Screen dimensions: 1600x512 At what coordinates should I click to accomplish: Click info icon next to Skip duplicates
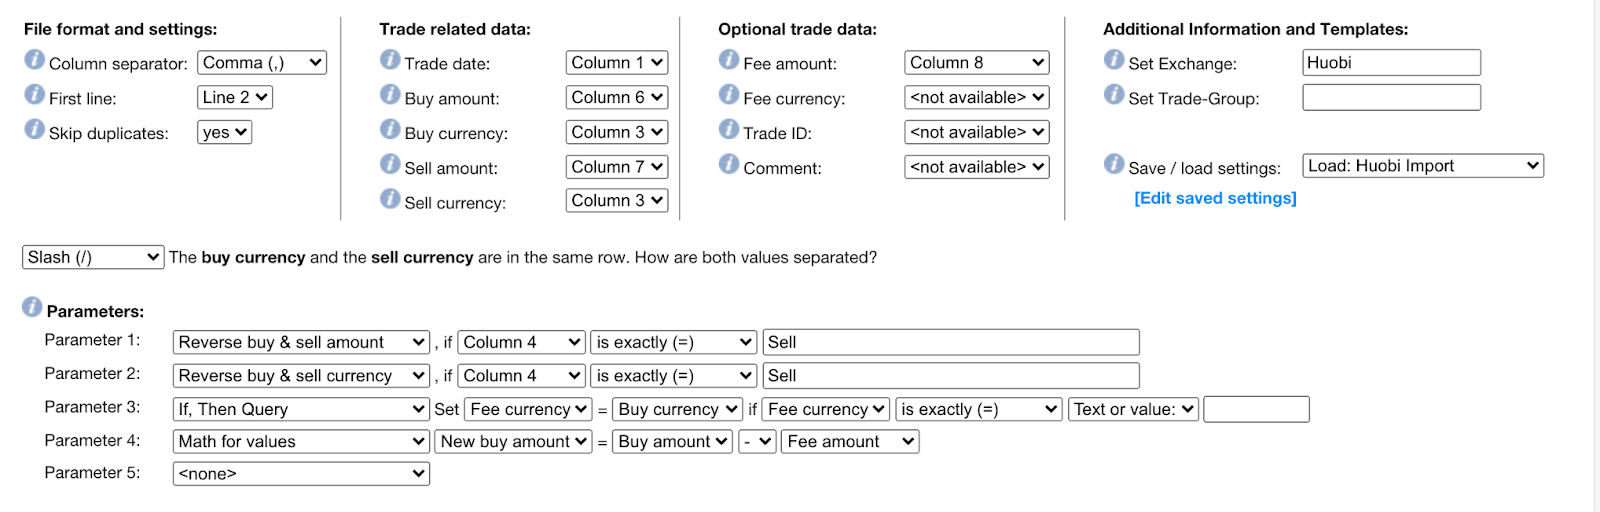point(34,130)
